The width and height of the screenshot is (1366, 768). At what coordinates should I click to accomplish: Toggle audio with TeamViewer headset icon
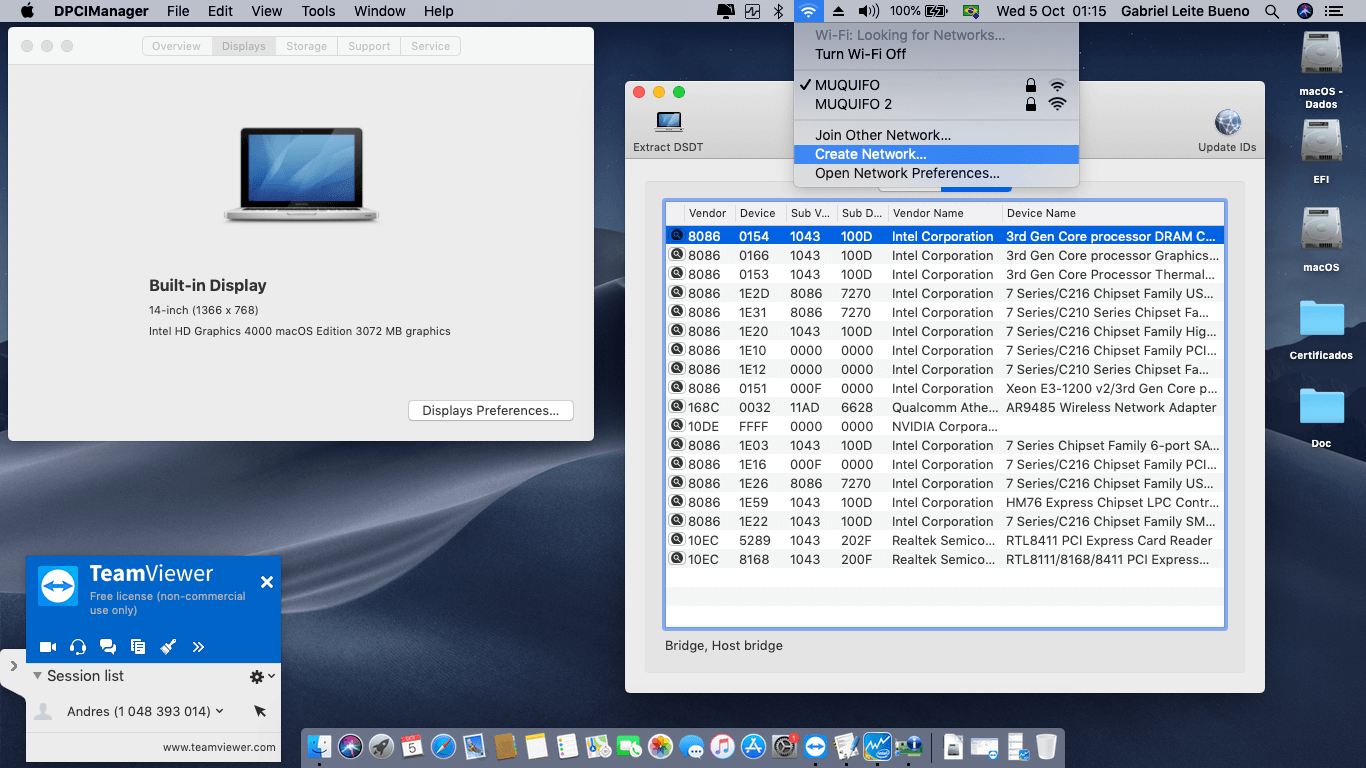pyautogui.click(x=77, y=647)
